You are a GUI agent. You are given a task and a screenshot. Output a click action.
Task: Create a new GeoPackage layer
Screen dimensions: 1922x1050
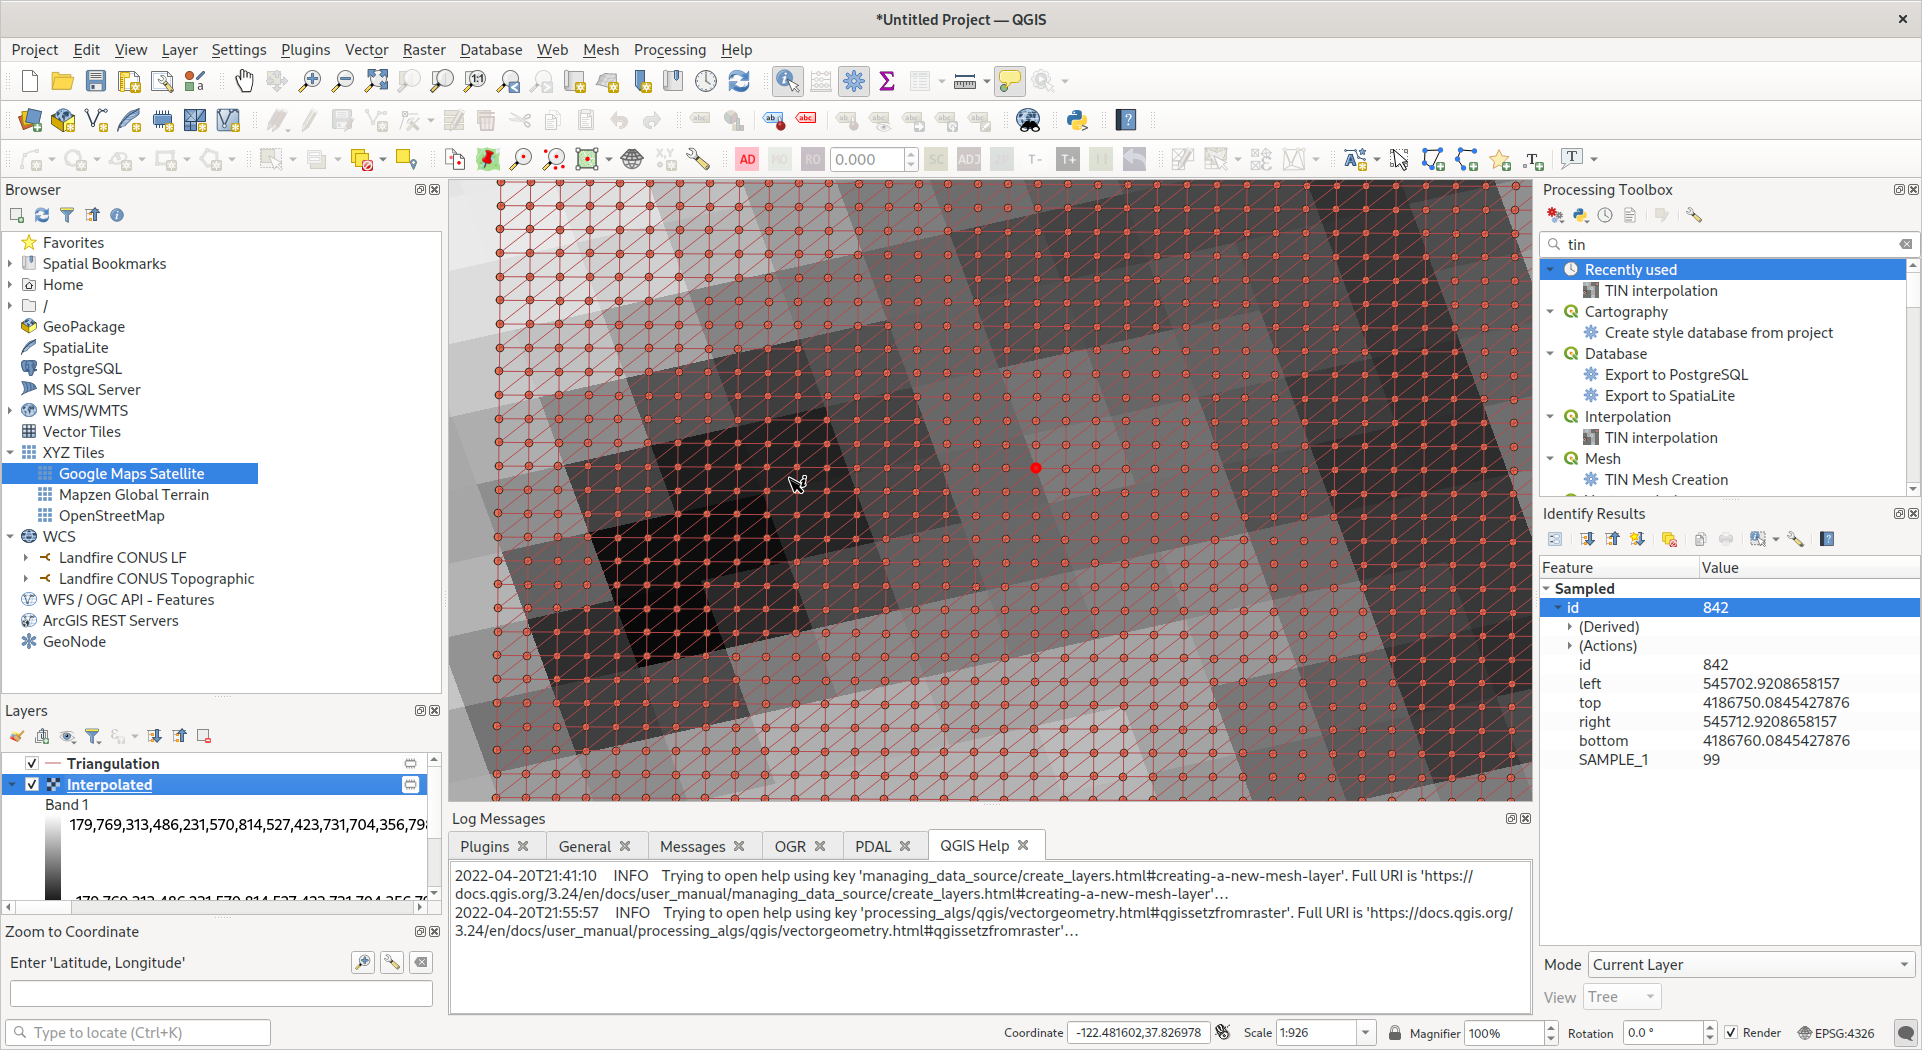(x=62, y=120)
